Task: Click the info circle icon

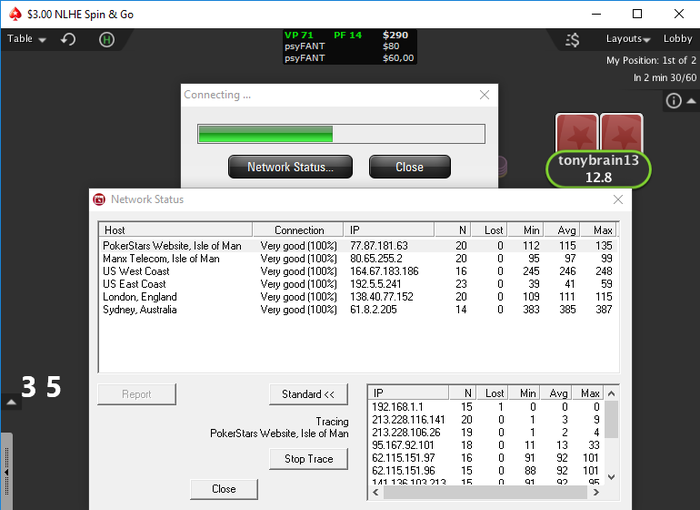Action: click(674, 101)
